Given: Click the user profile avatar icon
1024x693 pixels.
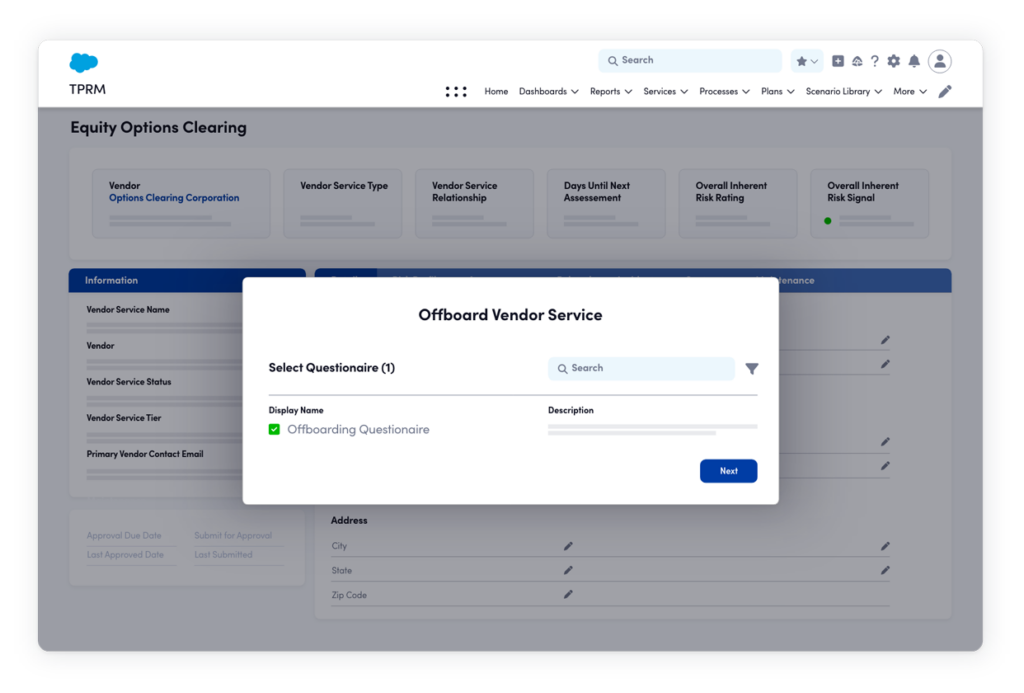Looking at the screenshot, I should 940,61.
